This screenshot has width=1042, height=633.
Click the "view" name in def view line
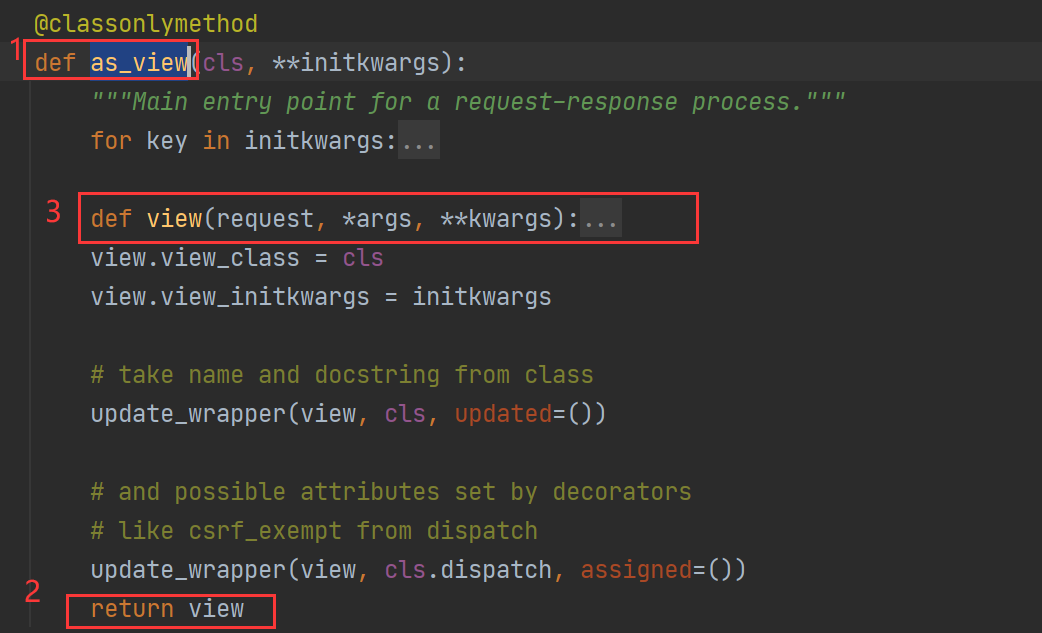(174, 219)
